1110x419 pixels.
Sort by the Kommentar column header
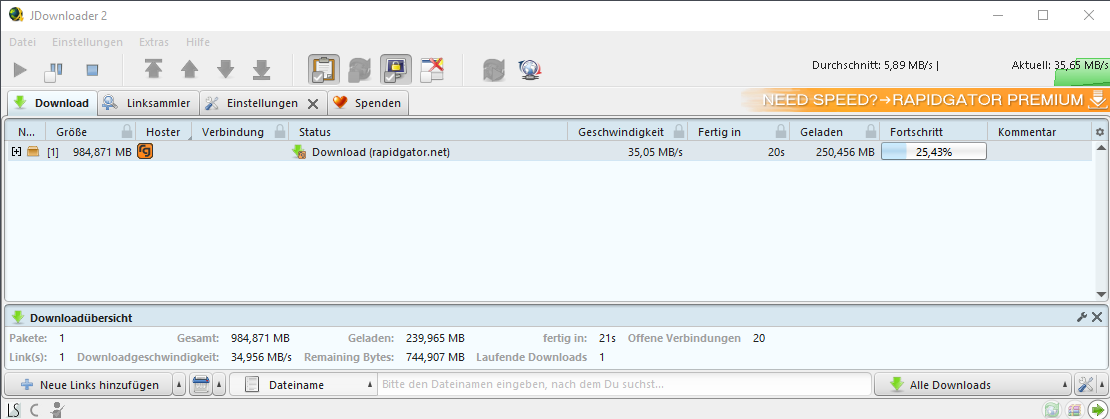pos(1039,132)
